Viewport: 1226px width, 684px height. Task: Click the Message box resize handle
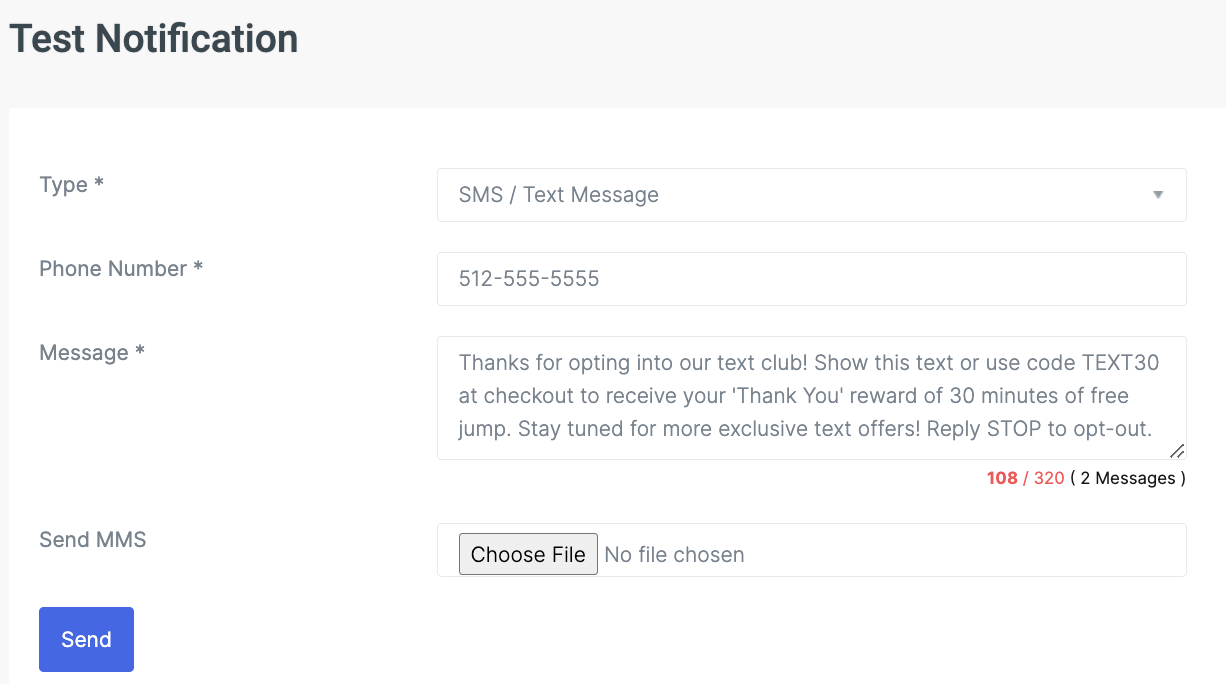[1177, 451]
